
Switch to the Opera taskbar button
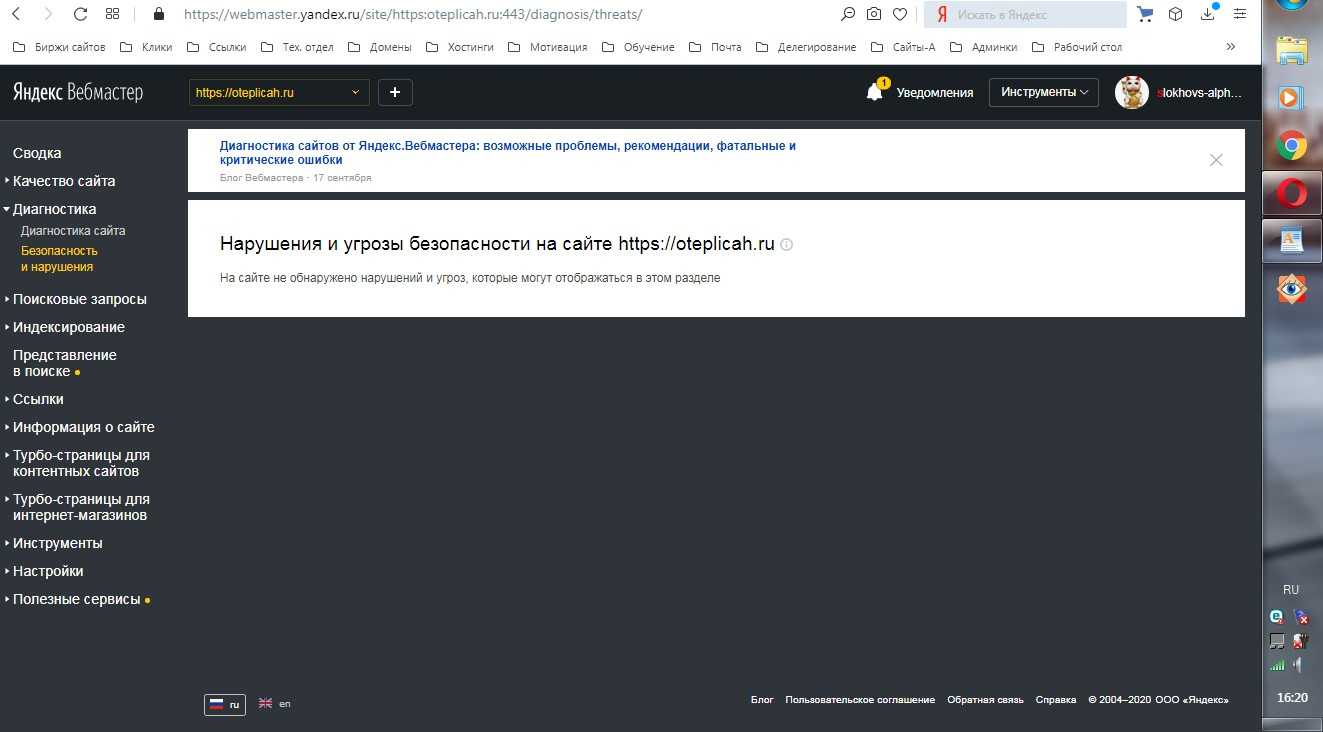tap(1292, 193)
